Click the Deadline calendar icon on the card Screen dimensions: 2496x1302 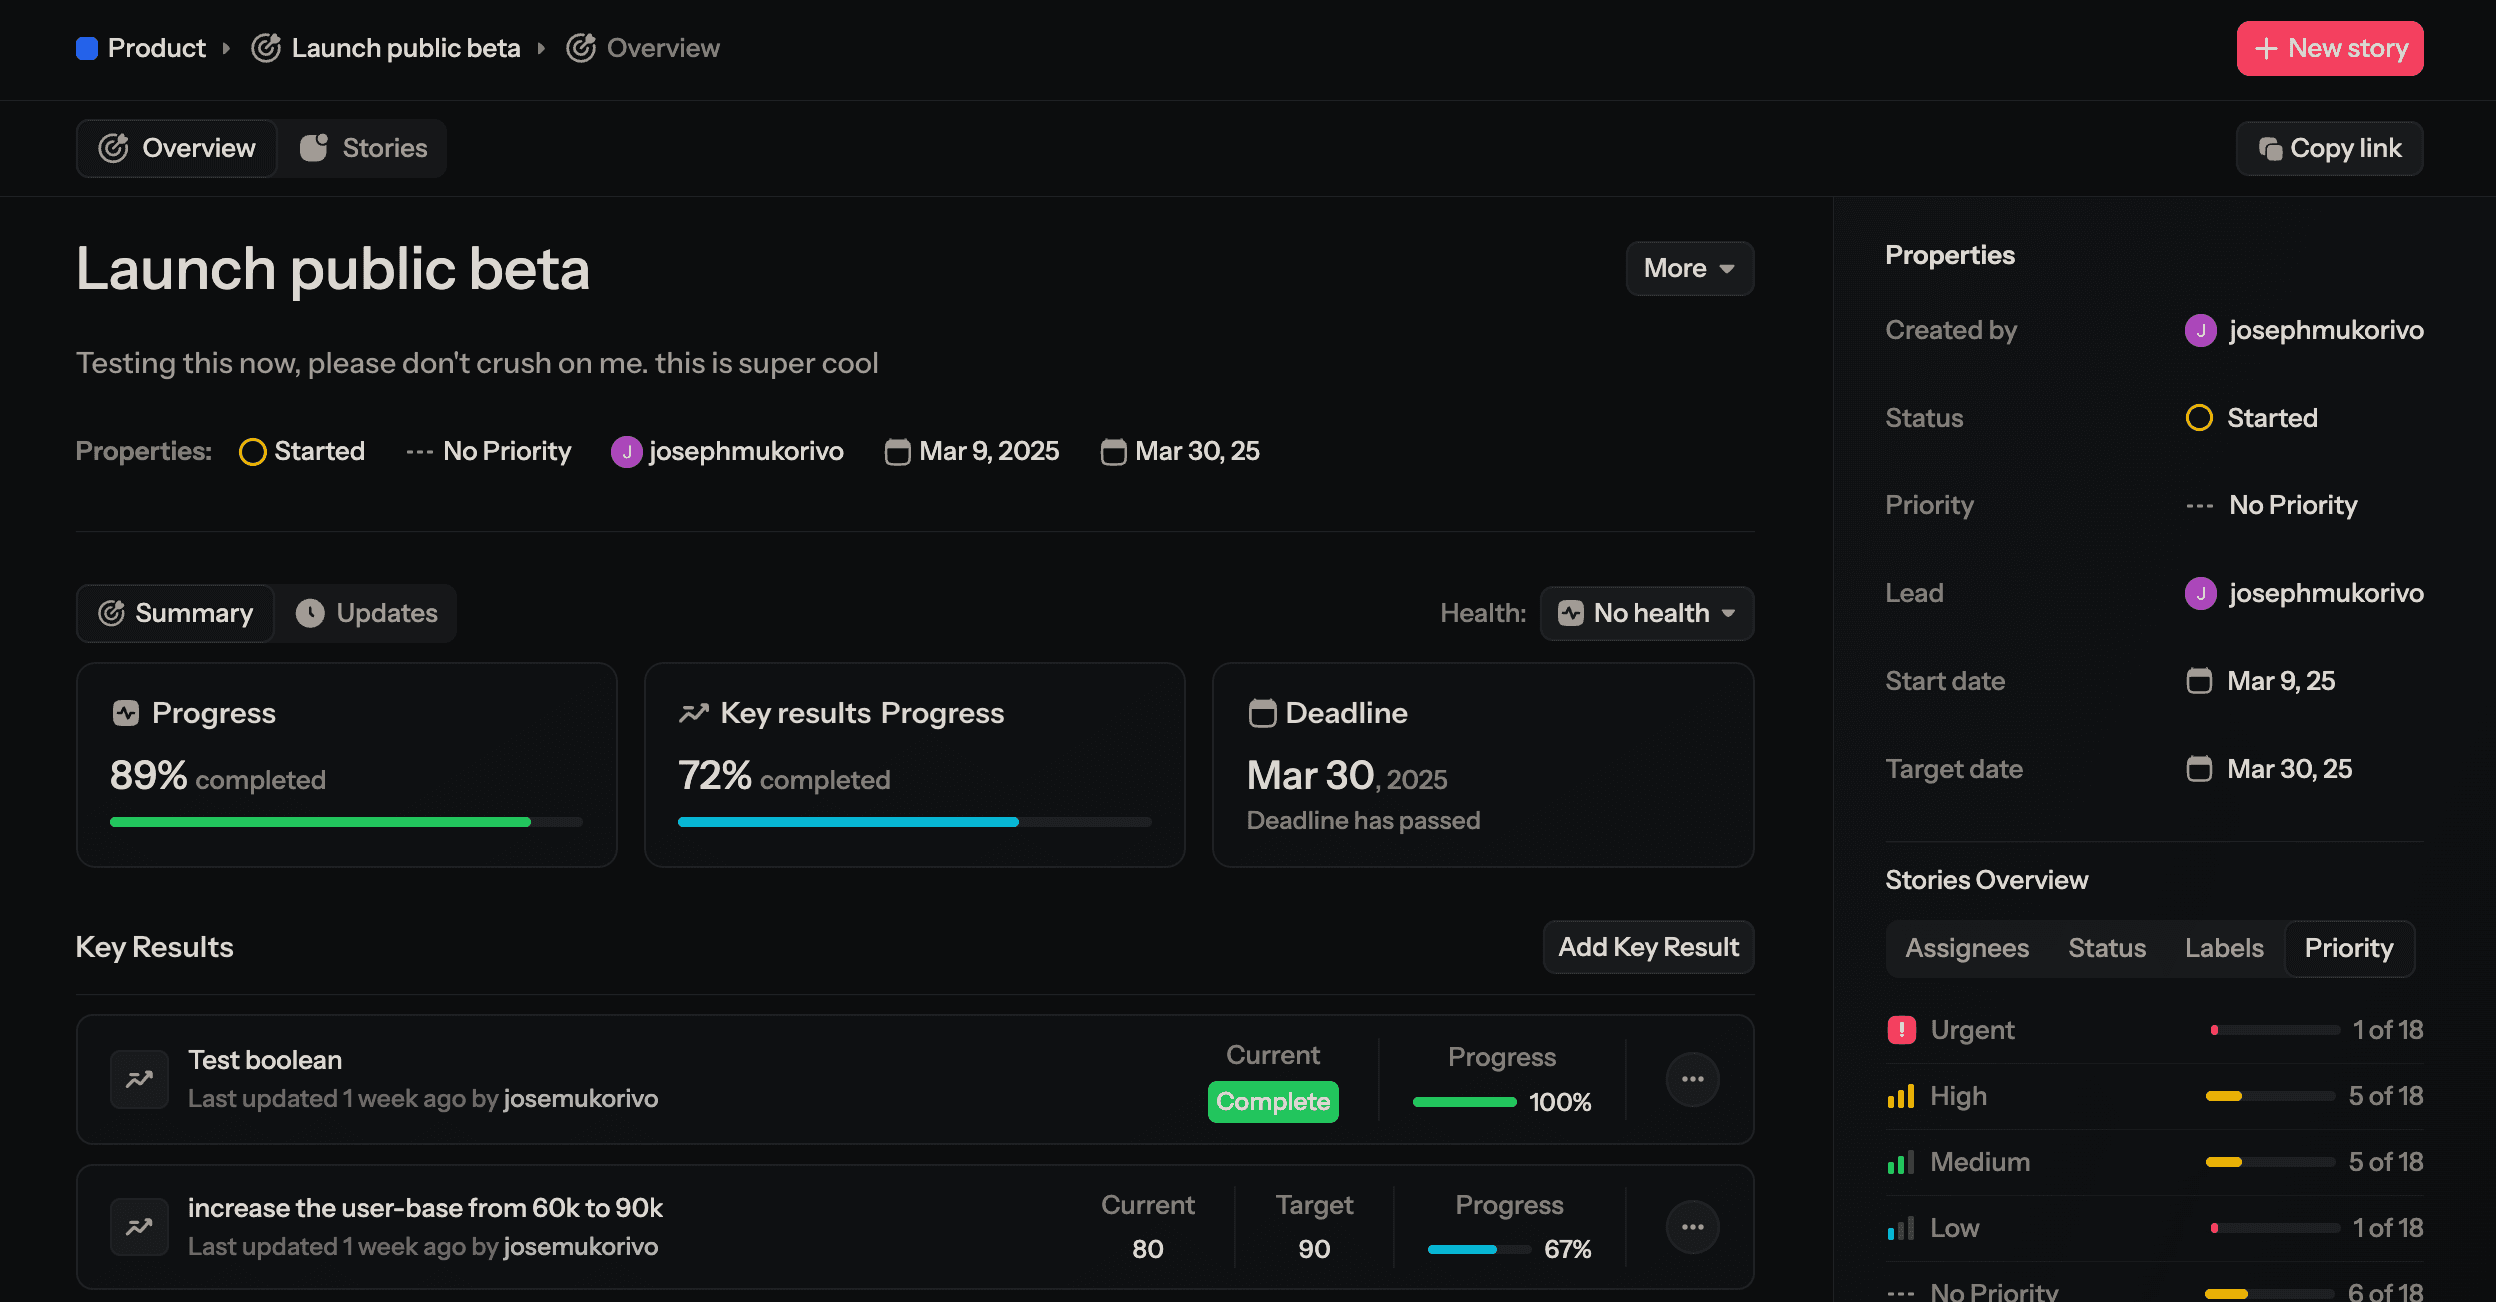(x=1262, y=713)
